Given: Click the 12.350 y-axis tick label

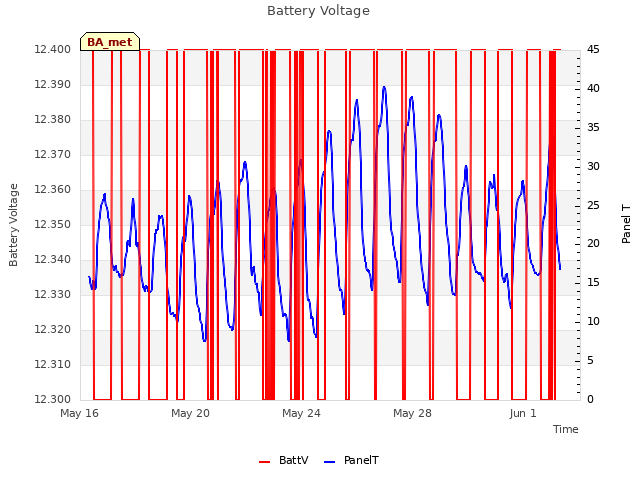Looking at the screenshot, I should pos(53,224).
